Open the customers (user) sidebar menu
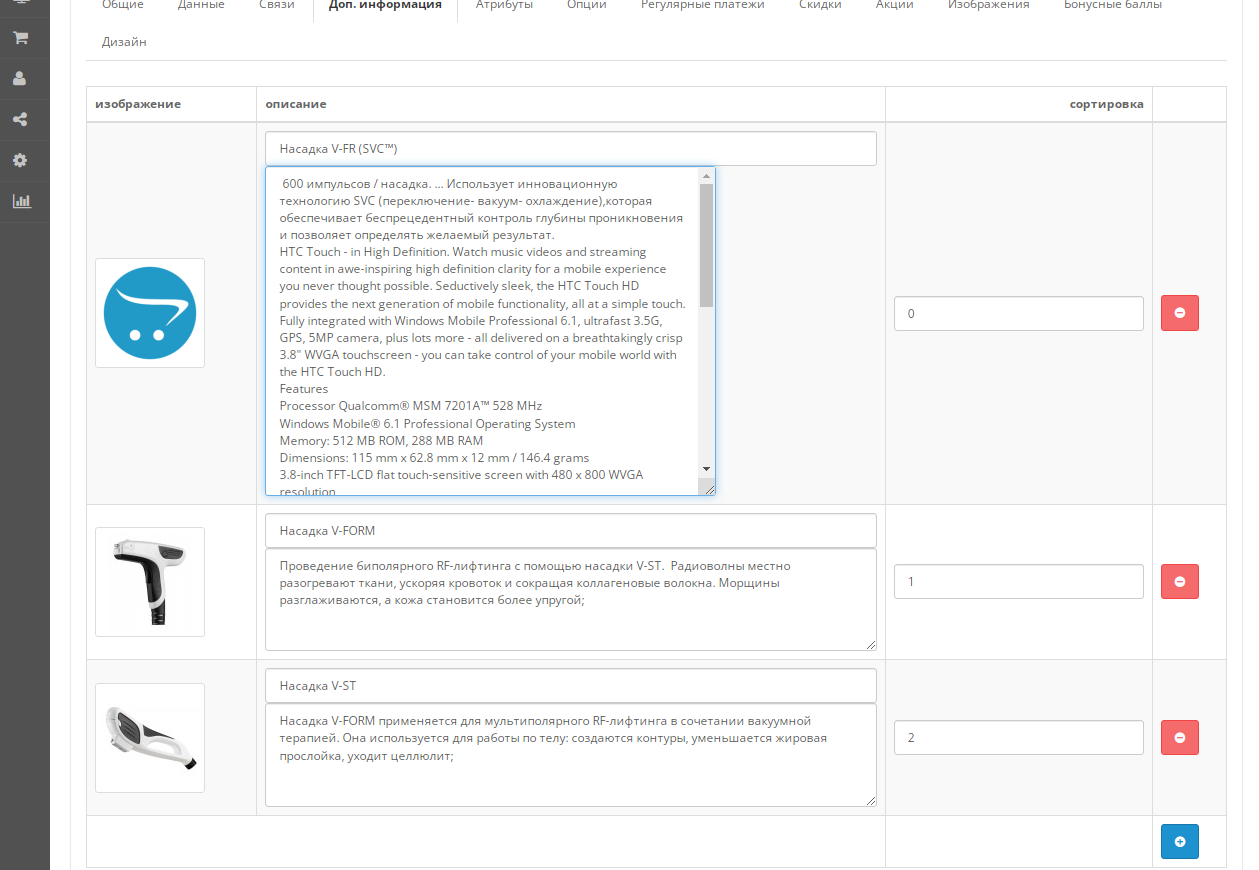The image size is (1259, 870). pyautogui.click(x=19, y=78)
